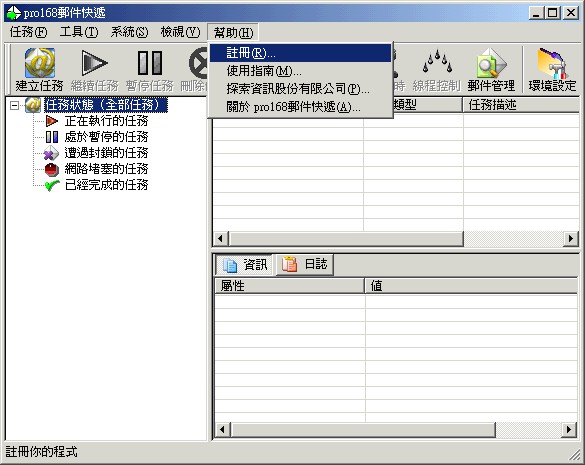Click the 繼續任務 play icon
Screen dimensions: 585x465
pyautogui.click(x=94, y=70)
